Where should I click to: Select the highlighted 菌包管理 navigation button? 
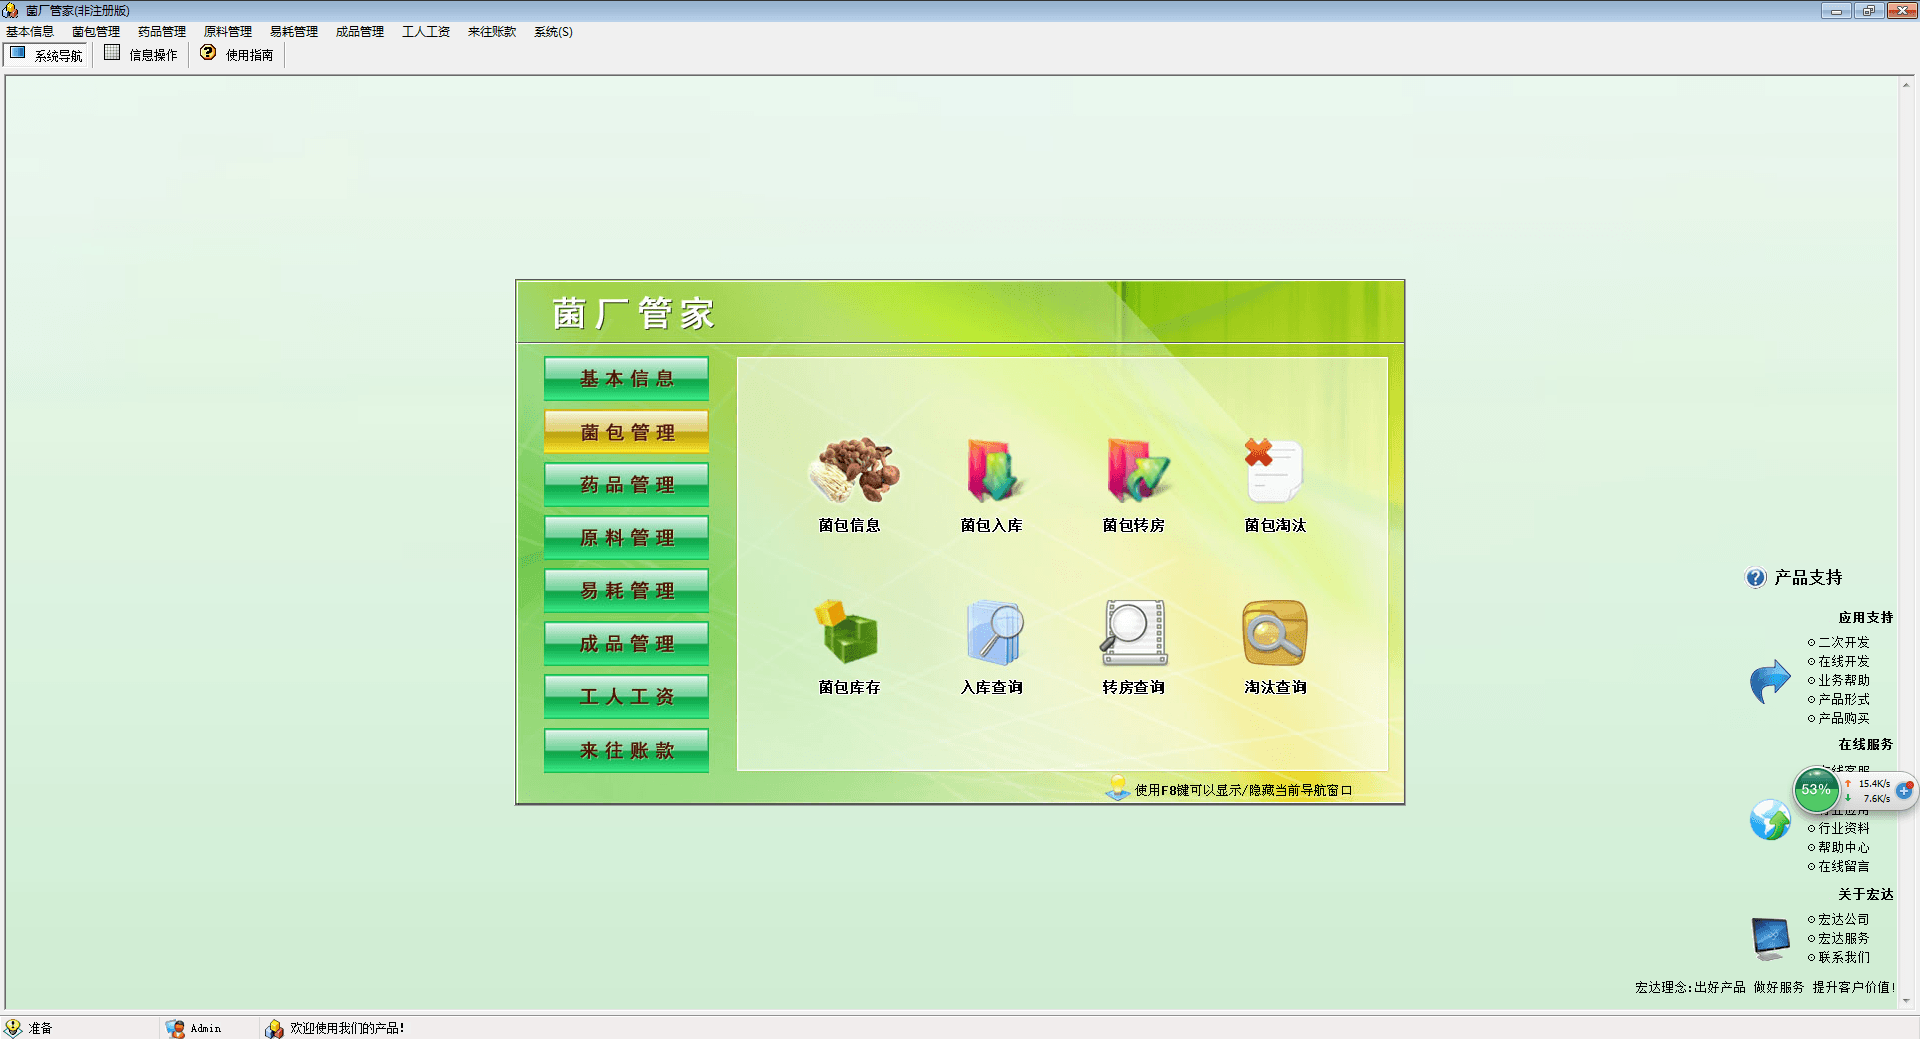627,432
